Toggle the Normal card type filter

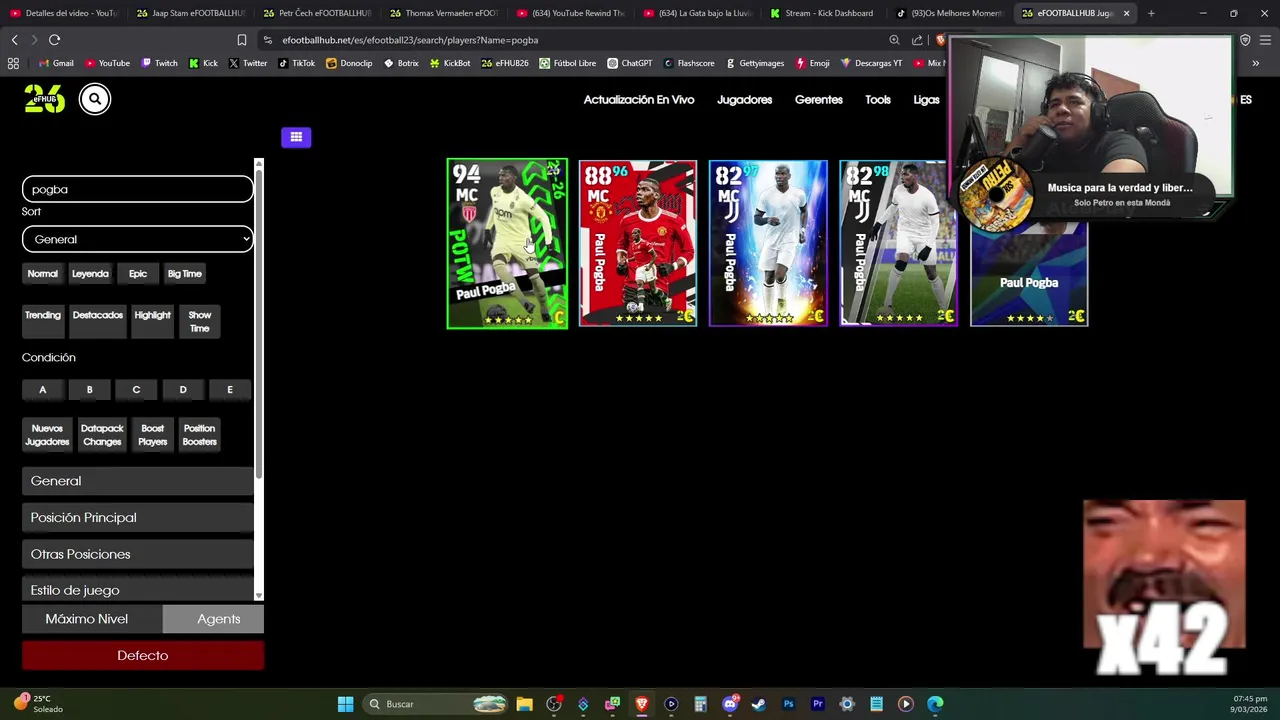pyautogui.click(x=43, y=274)
